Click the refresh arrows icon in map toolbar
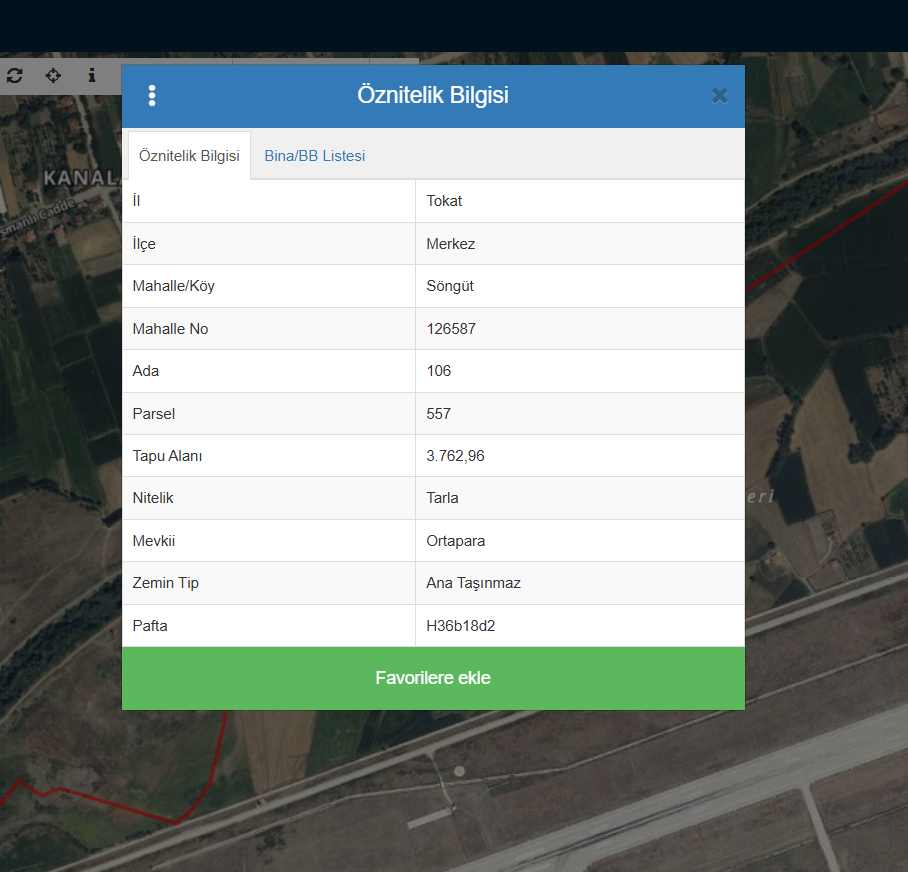Screen dimensions: 908x872 coord(15,75)
